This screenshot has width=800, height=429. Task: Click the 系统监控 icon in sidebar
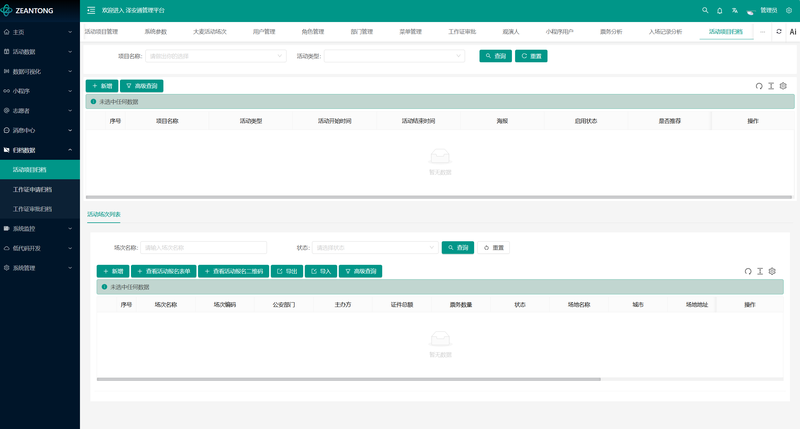point(6,229)
